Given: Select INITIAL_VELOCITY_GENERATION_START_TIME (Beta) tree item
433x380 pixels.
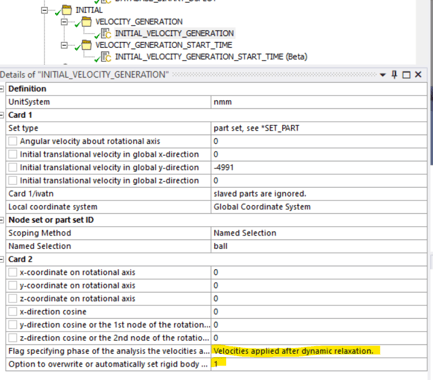Looking at the screenshot, I should pyautogui.click(x=211, y=57).
